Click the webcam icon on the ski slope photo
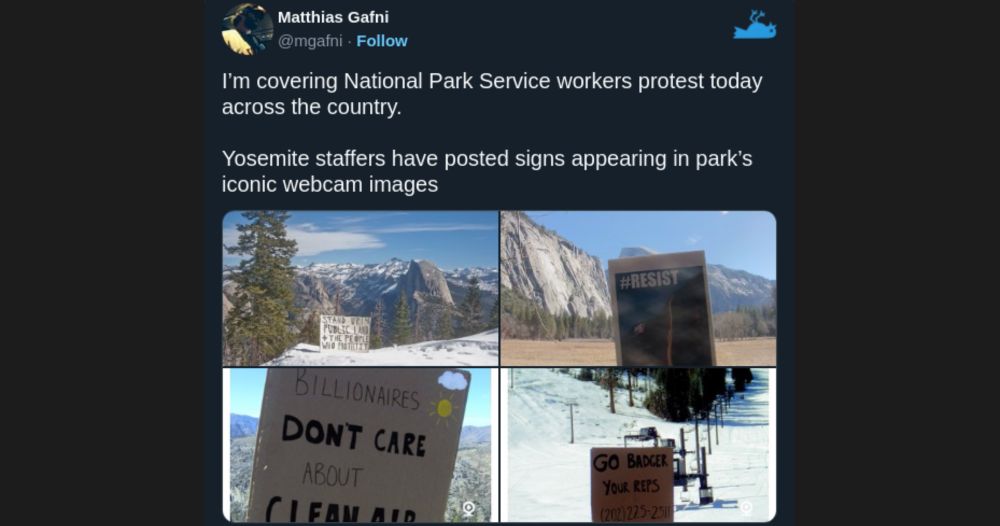 pos(746,508)
